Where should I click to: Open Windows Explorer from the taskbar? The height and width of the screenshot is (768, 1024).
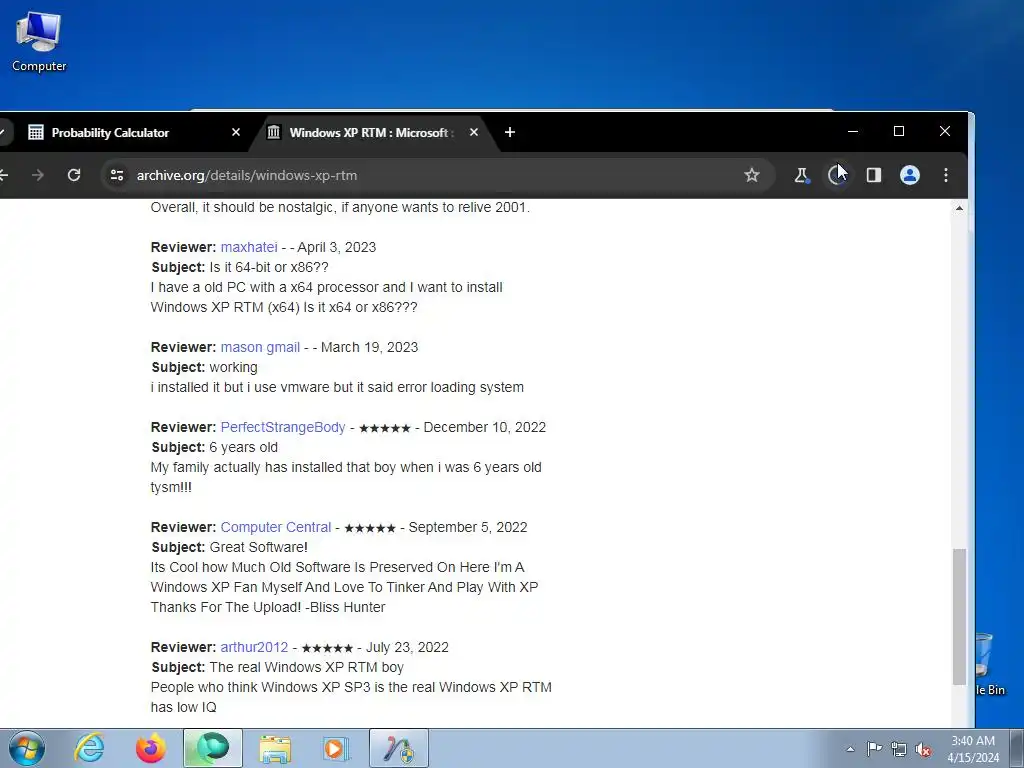pyautogui.click(x=275, y=748)
